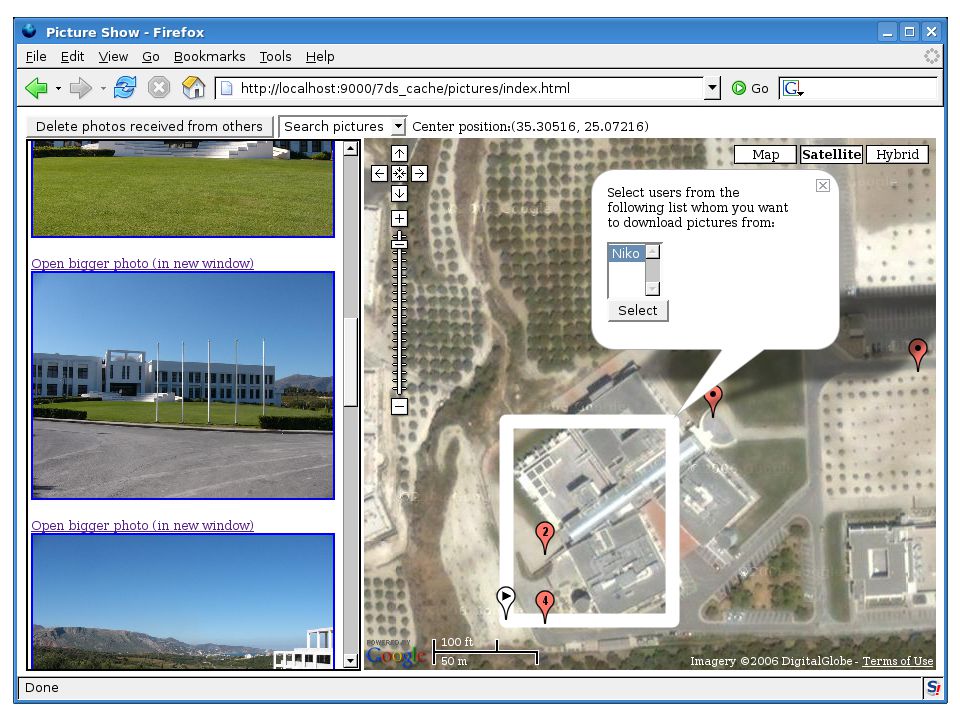960x720 pixels.
Task: Click the photo list scroll down arrow
Action: (351, 661)
